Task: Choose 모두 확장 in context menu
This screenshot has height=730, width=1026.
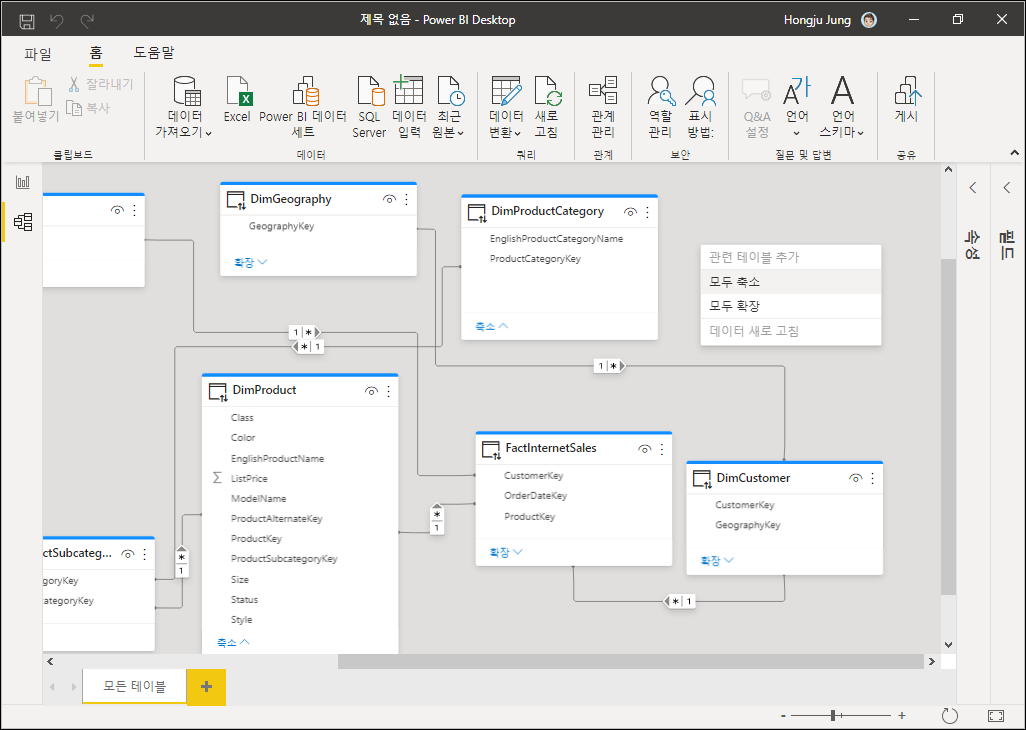Action: tap(790, 306)
